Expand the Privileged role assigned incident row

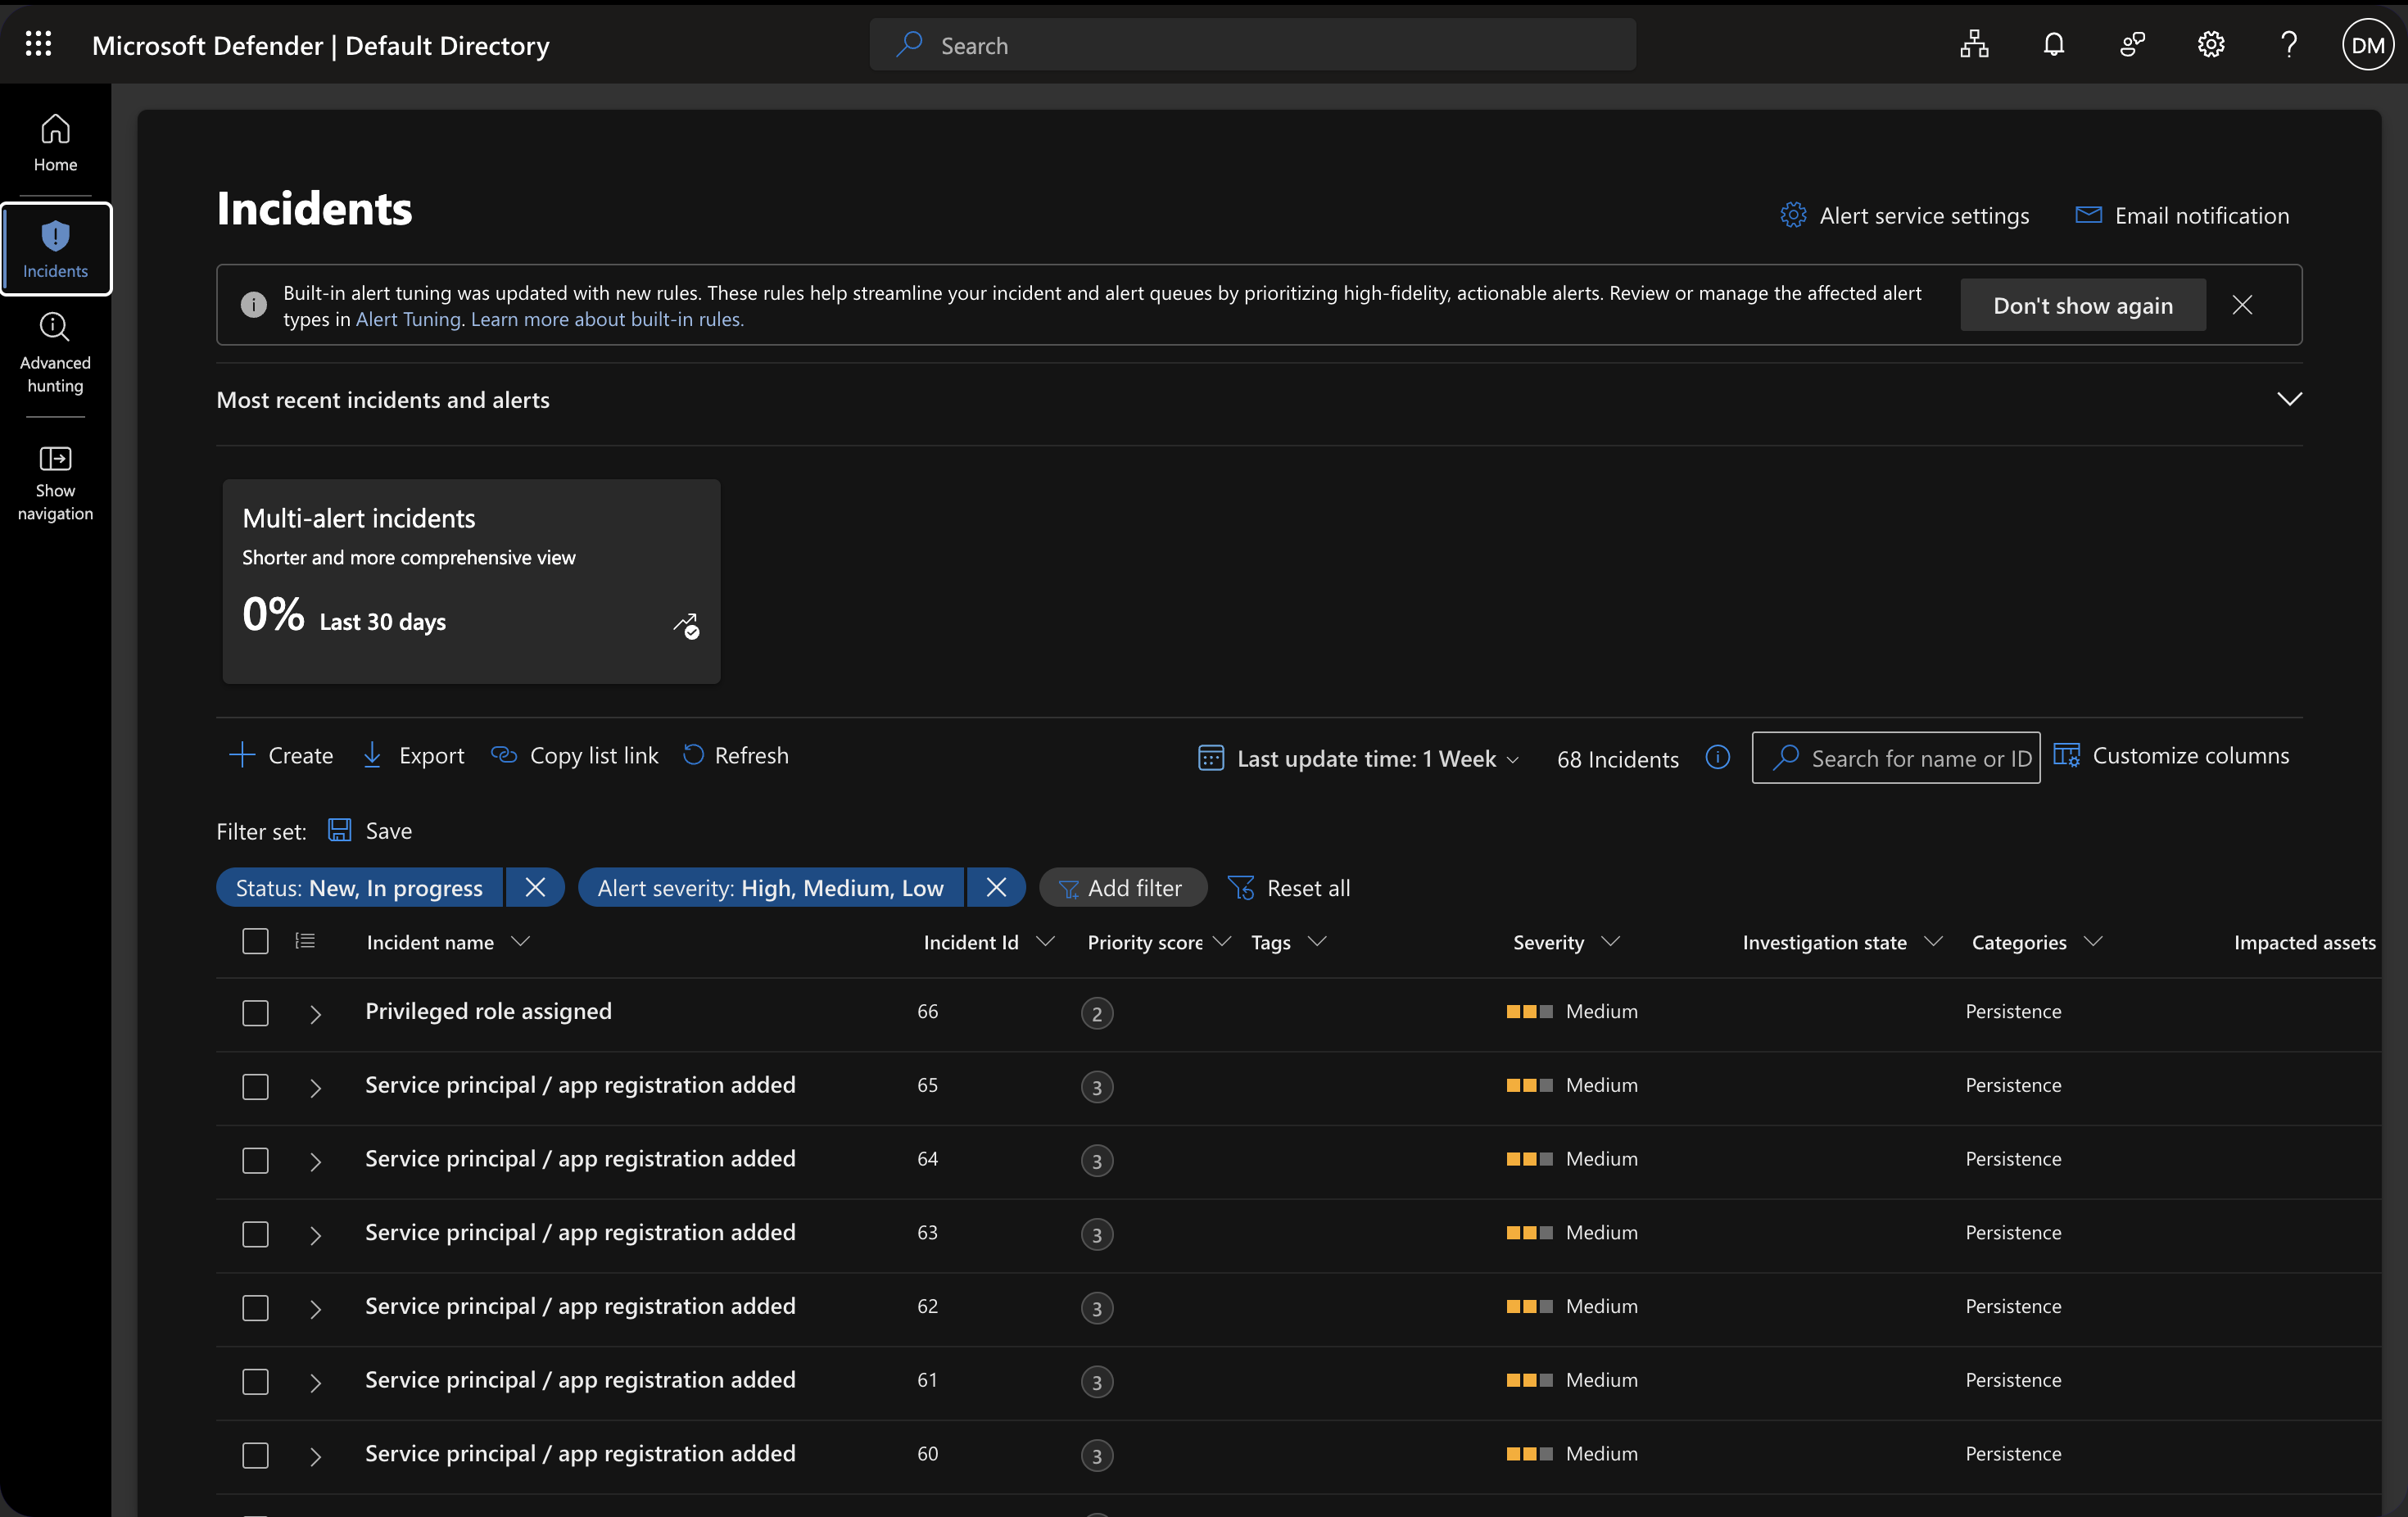315,1014
